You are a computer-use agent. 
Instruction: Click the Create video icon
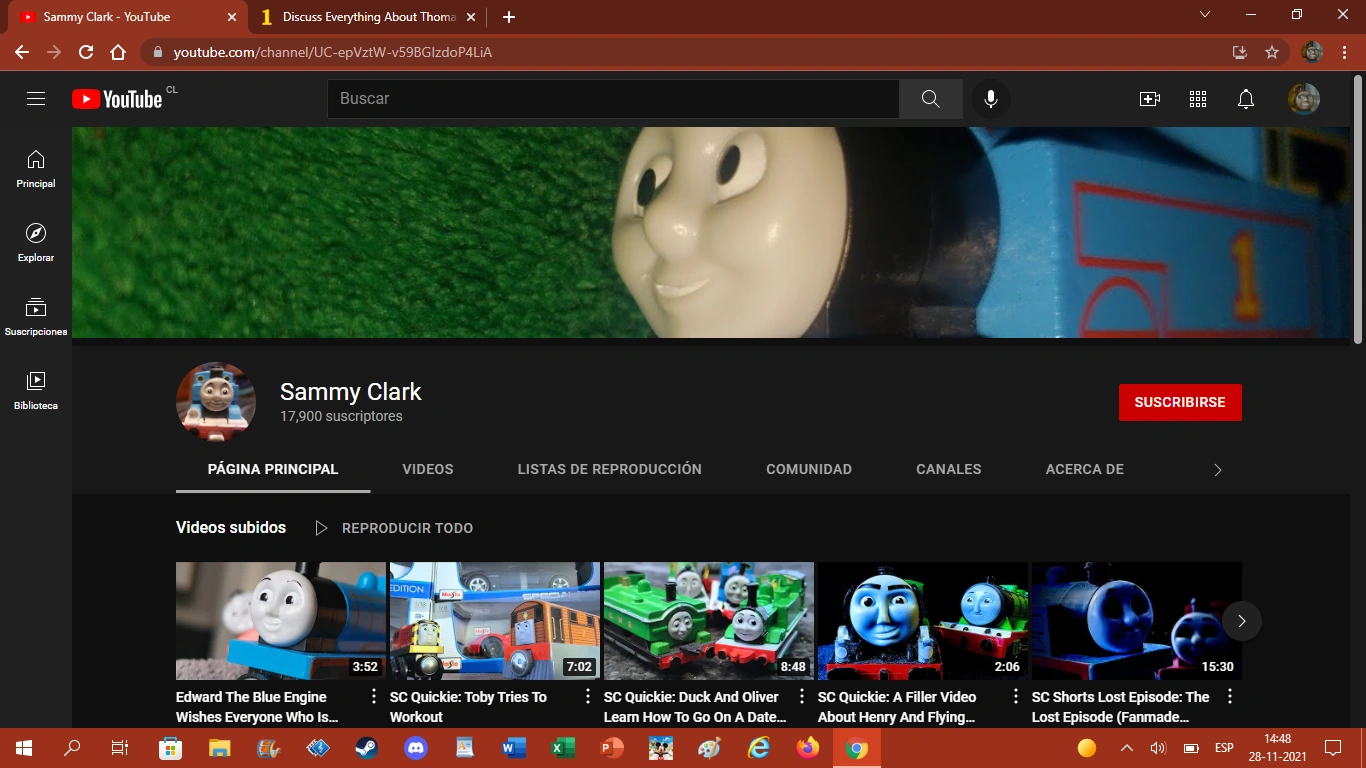(1150, 98)
